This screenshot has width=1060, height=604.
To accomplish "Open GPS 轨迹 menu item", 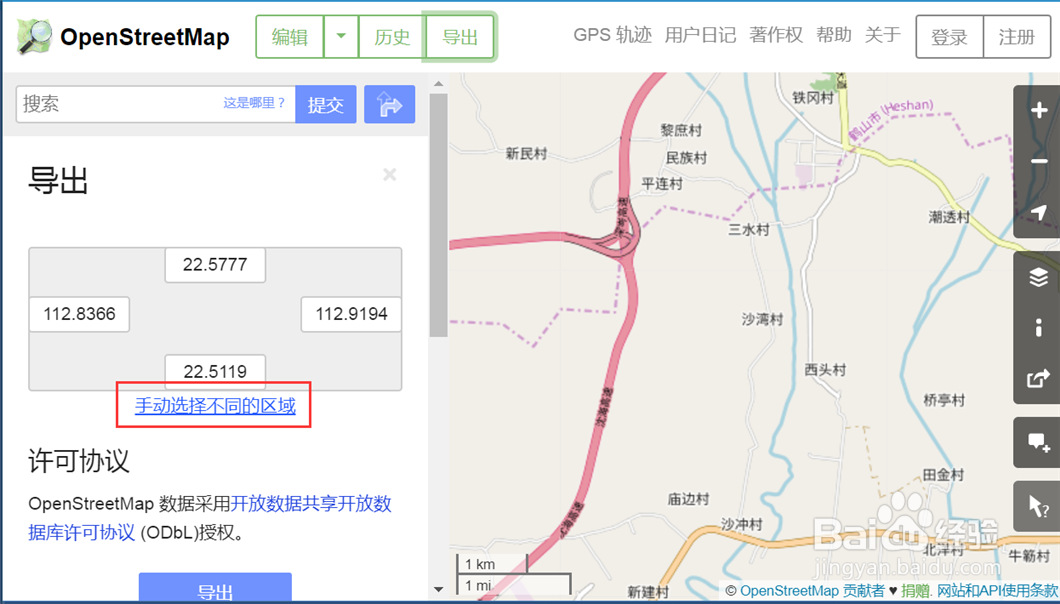I will [612, 35].
